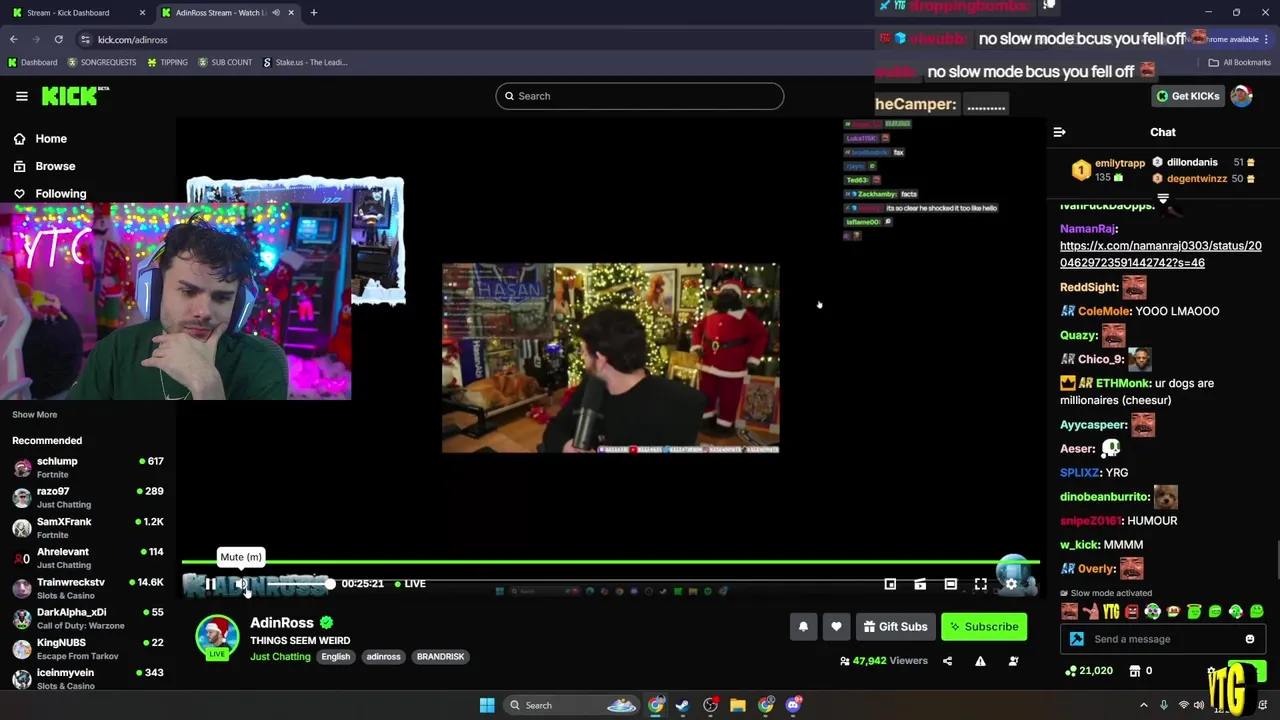Mute the stream audio

point(241,584)
